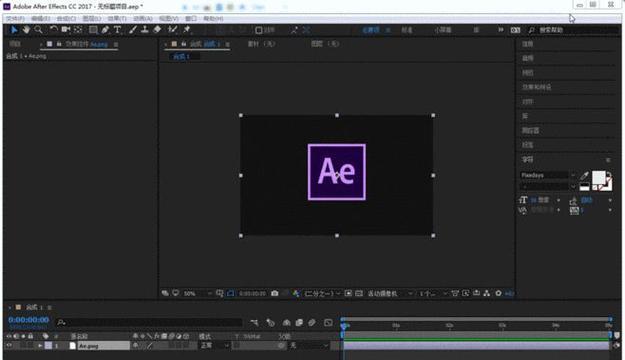The height and width of the screenshot is (360, 625).
Task: Pick color with the Character panel eyedropper
Action: [x=584, y=176]
